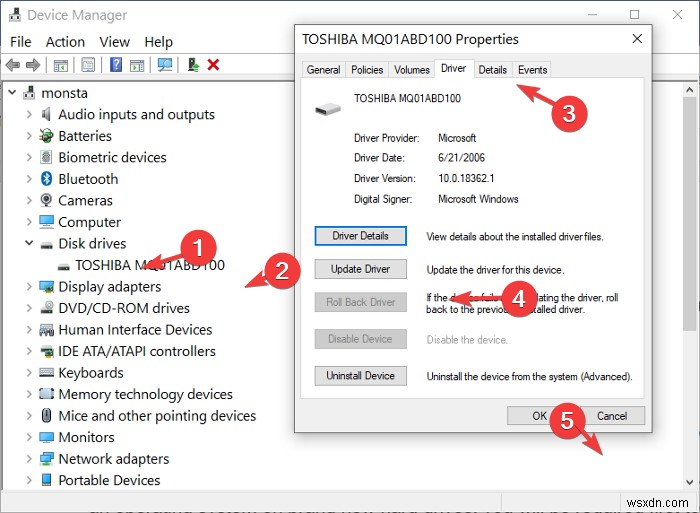Switch to the Details tab
This screenshot has width=700, height=513.
(x=493, y=70)
